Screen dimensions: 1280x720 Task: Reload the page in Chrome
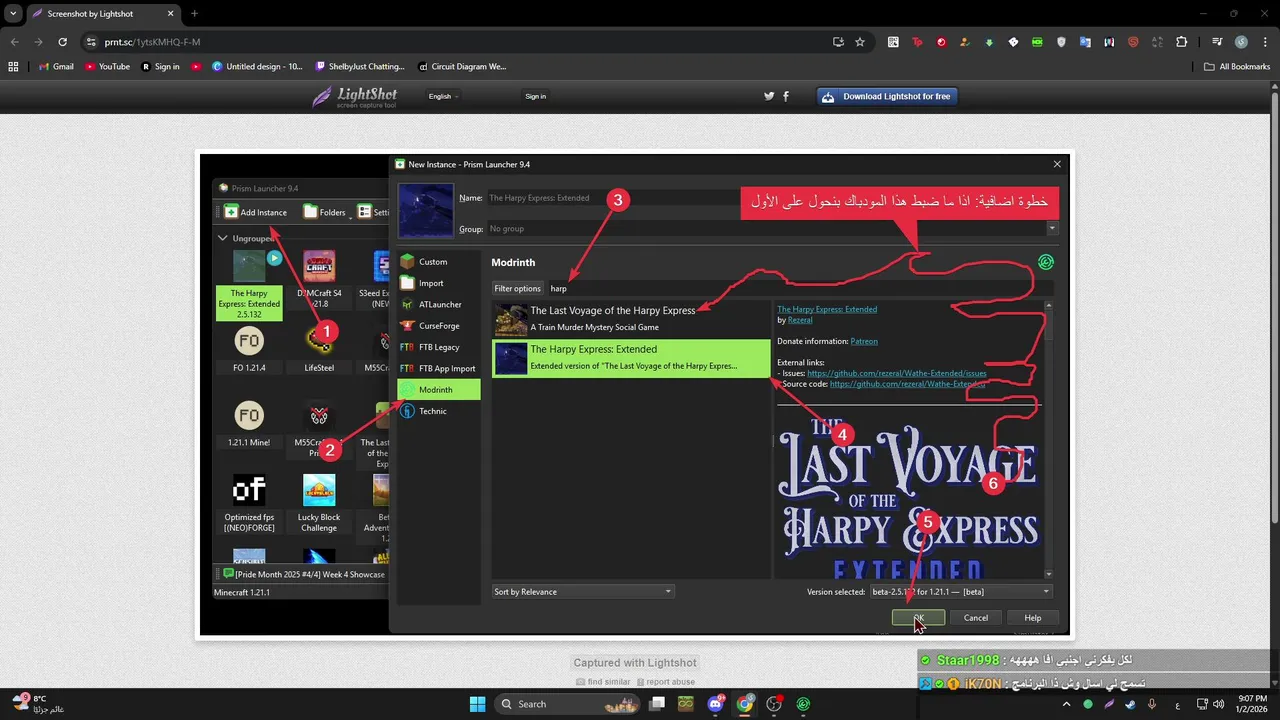point(62,42)
